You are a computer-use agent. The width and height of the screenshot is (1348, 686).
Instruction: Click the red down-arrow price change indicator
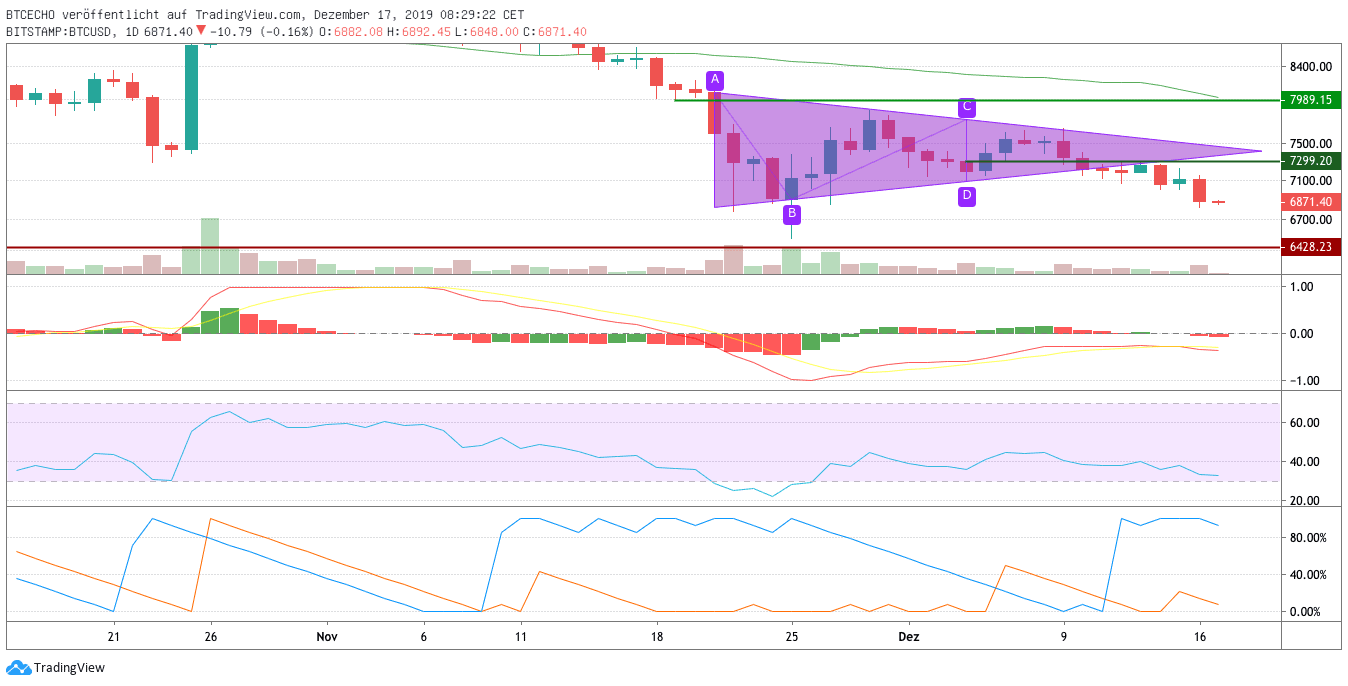click(x=200, y=31)
